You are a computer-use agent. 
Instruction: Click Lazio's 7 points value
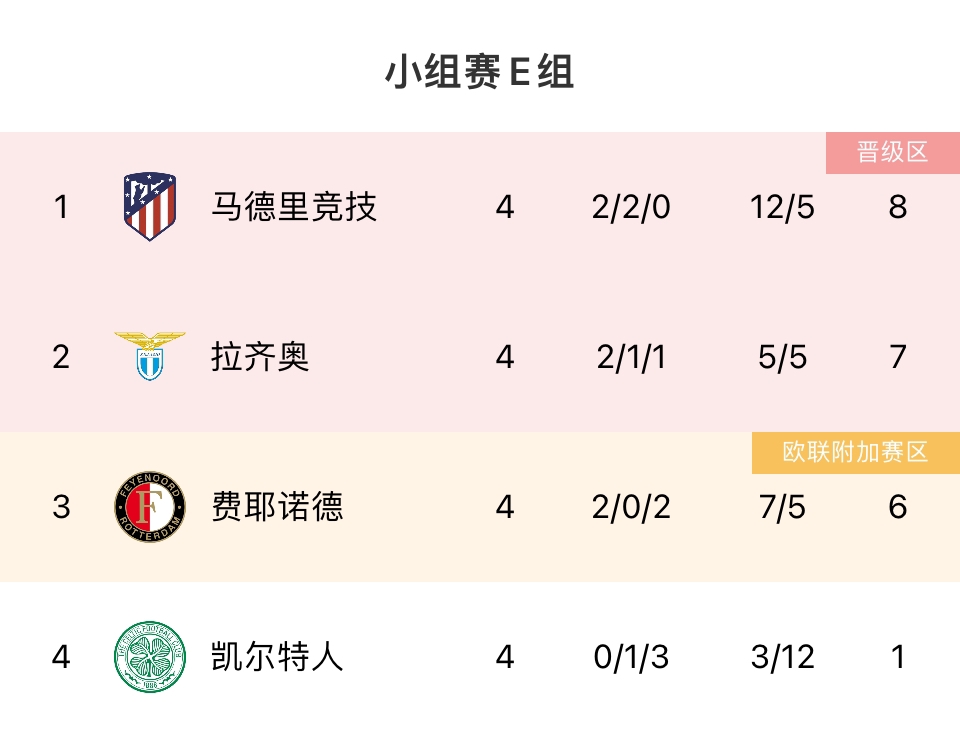coord(897,357)
